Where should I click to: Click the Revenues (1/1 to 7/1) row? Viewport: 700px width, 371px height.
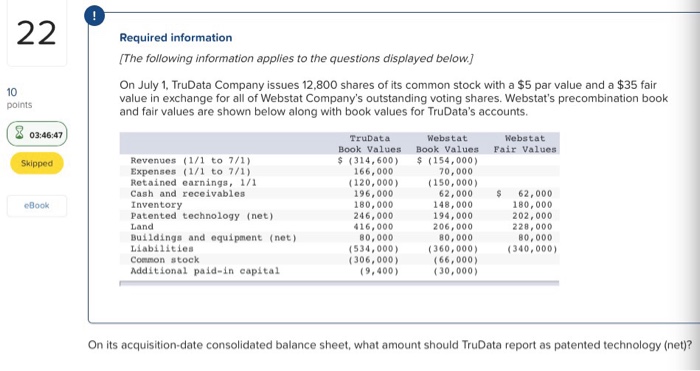point(339,160)
